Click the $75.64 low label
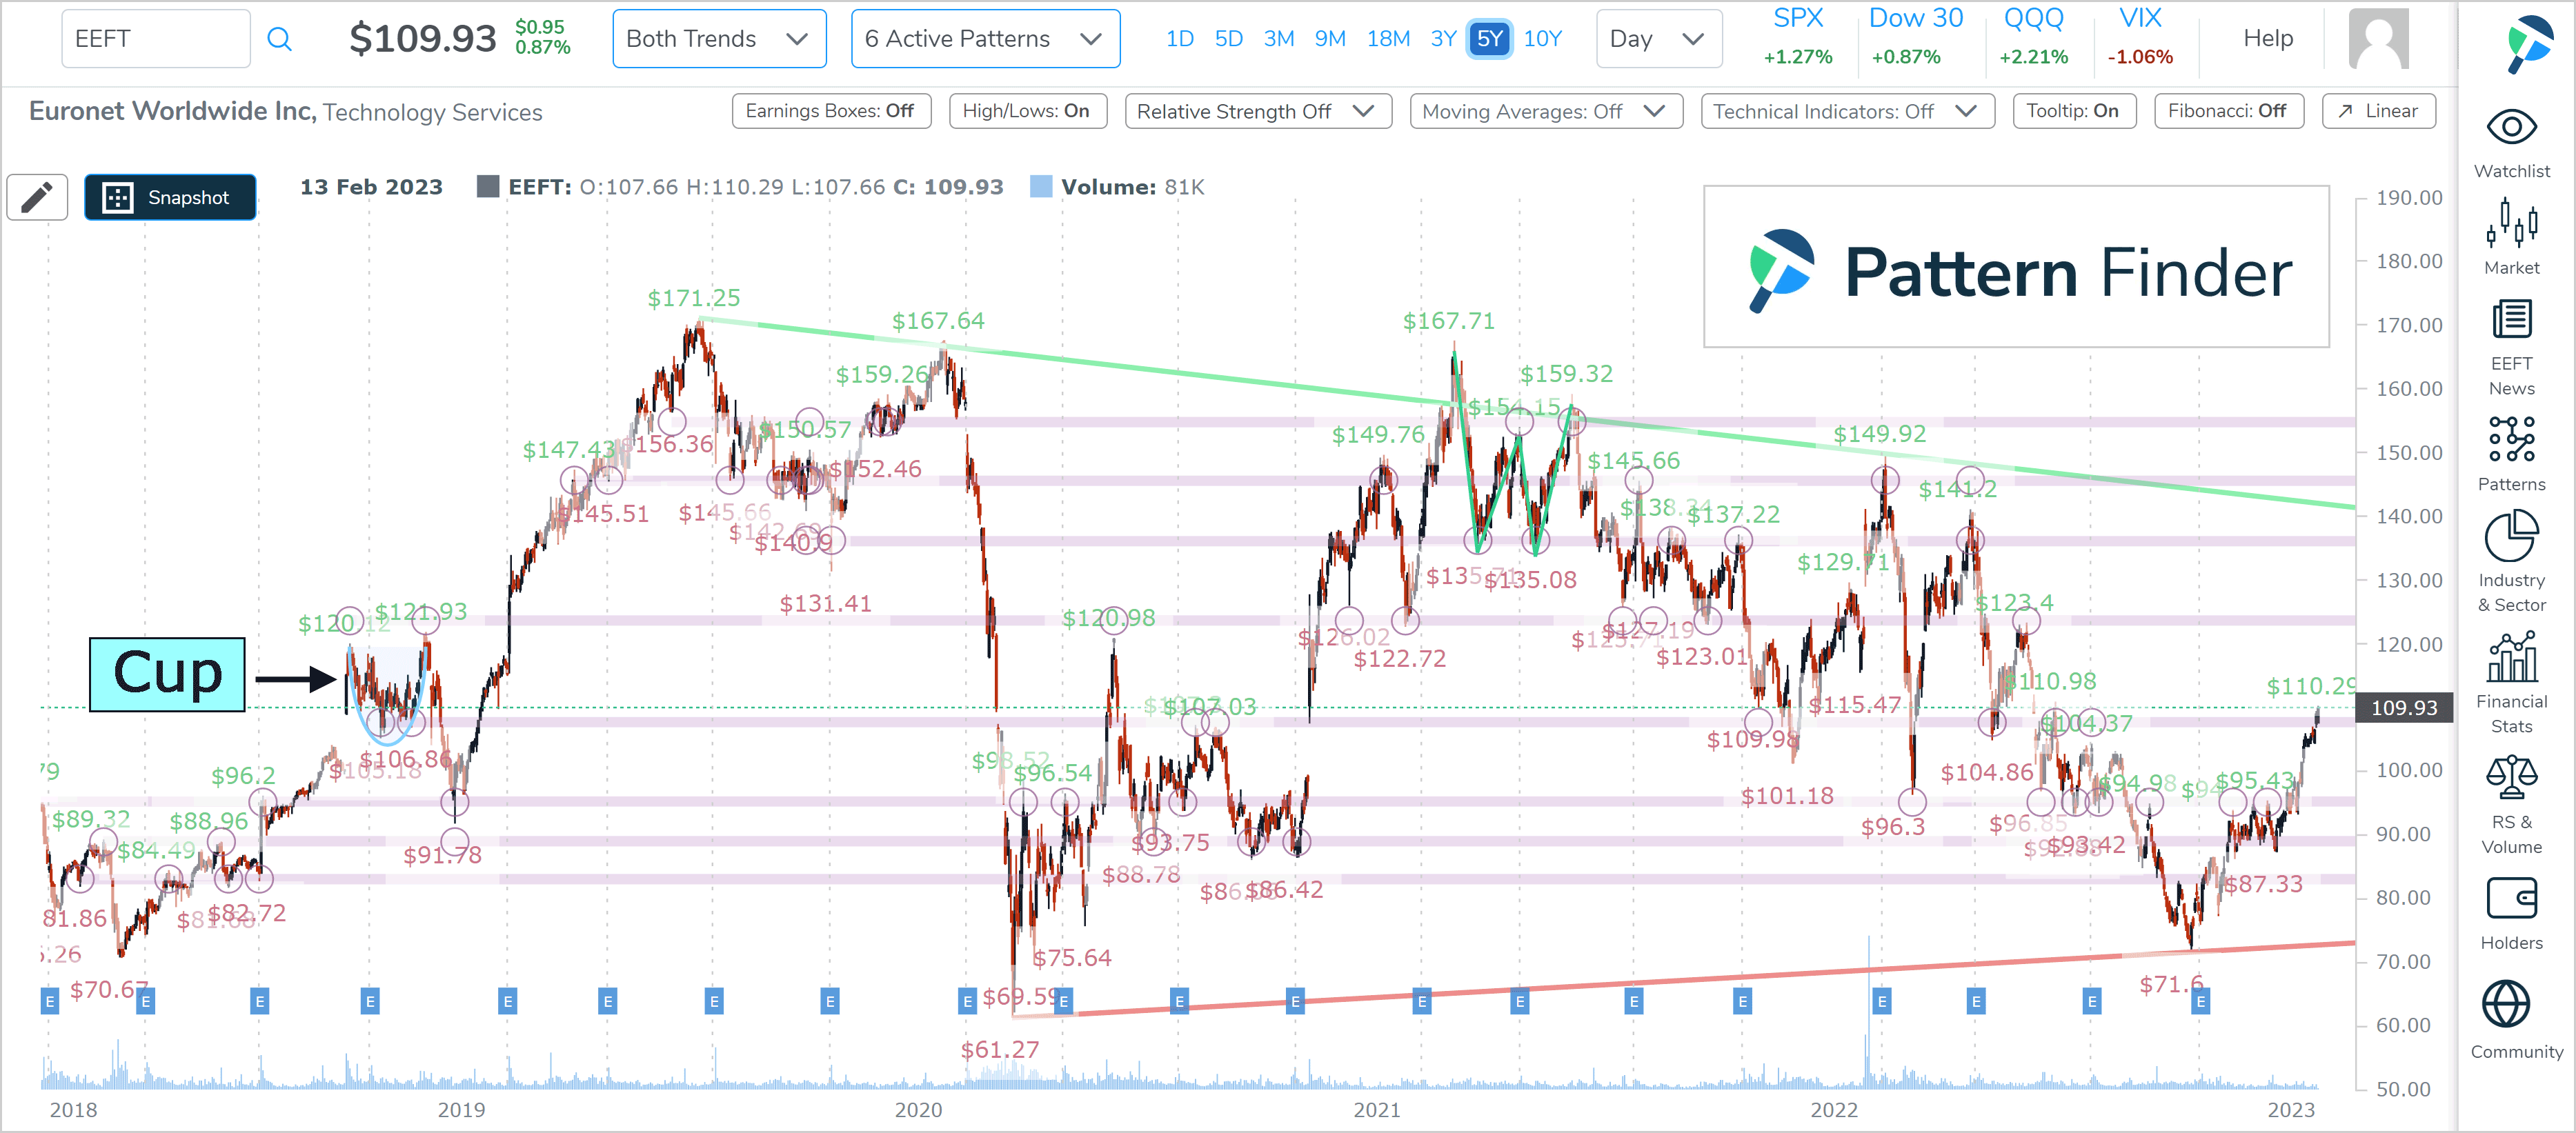Viewport: 2576px width, 1133px height. (1071, 958)
